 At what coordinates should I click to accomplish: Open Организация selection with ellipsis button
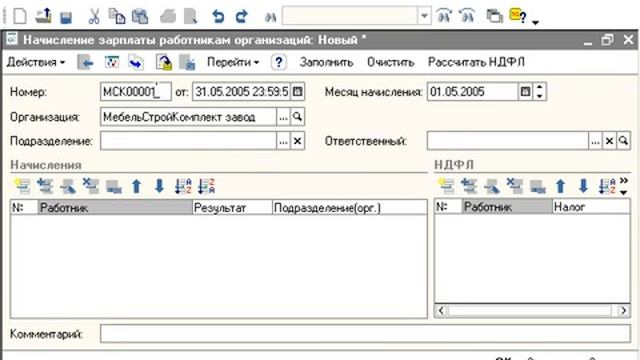pos(283,117)
